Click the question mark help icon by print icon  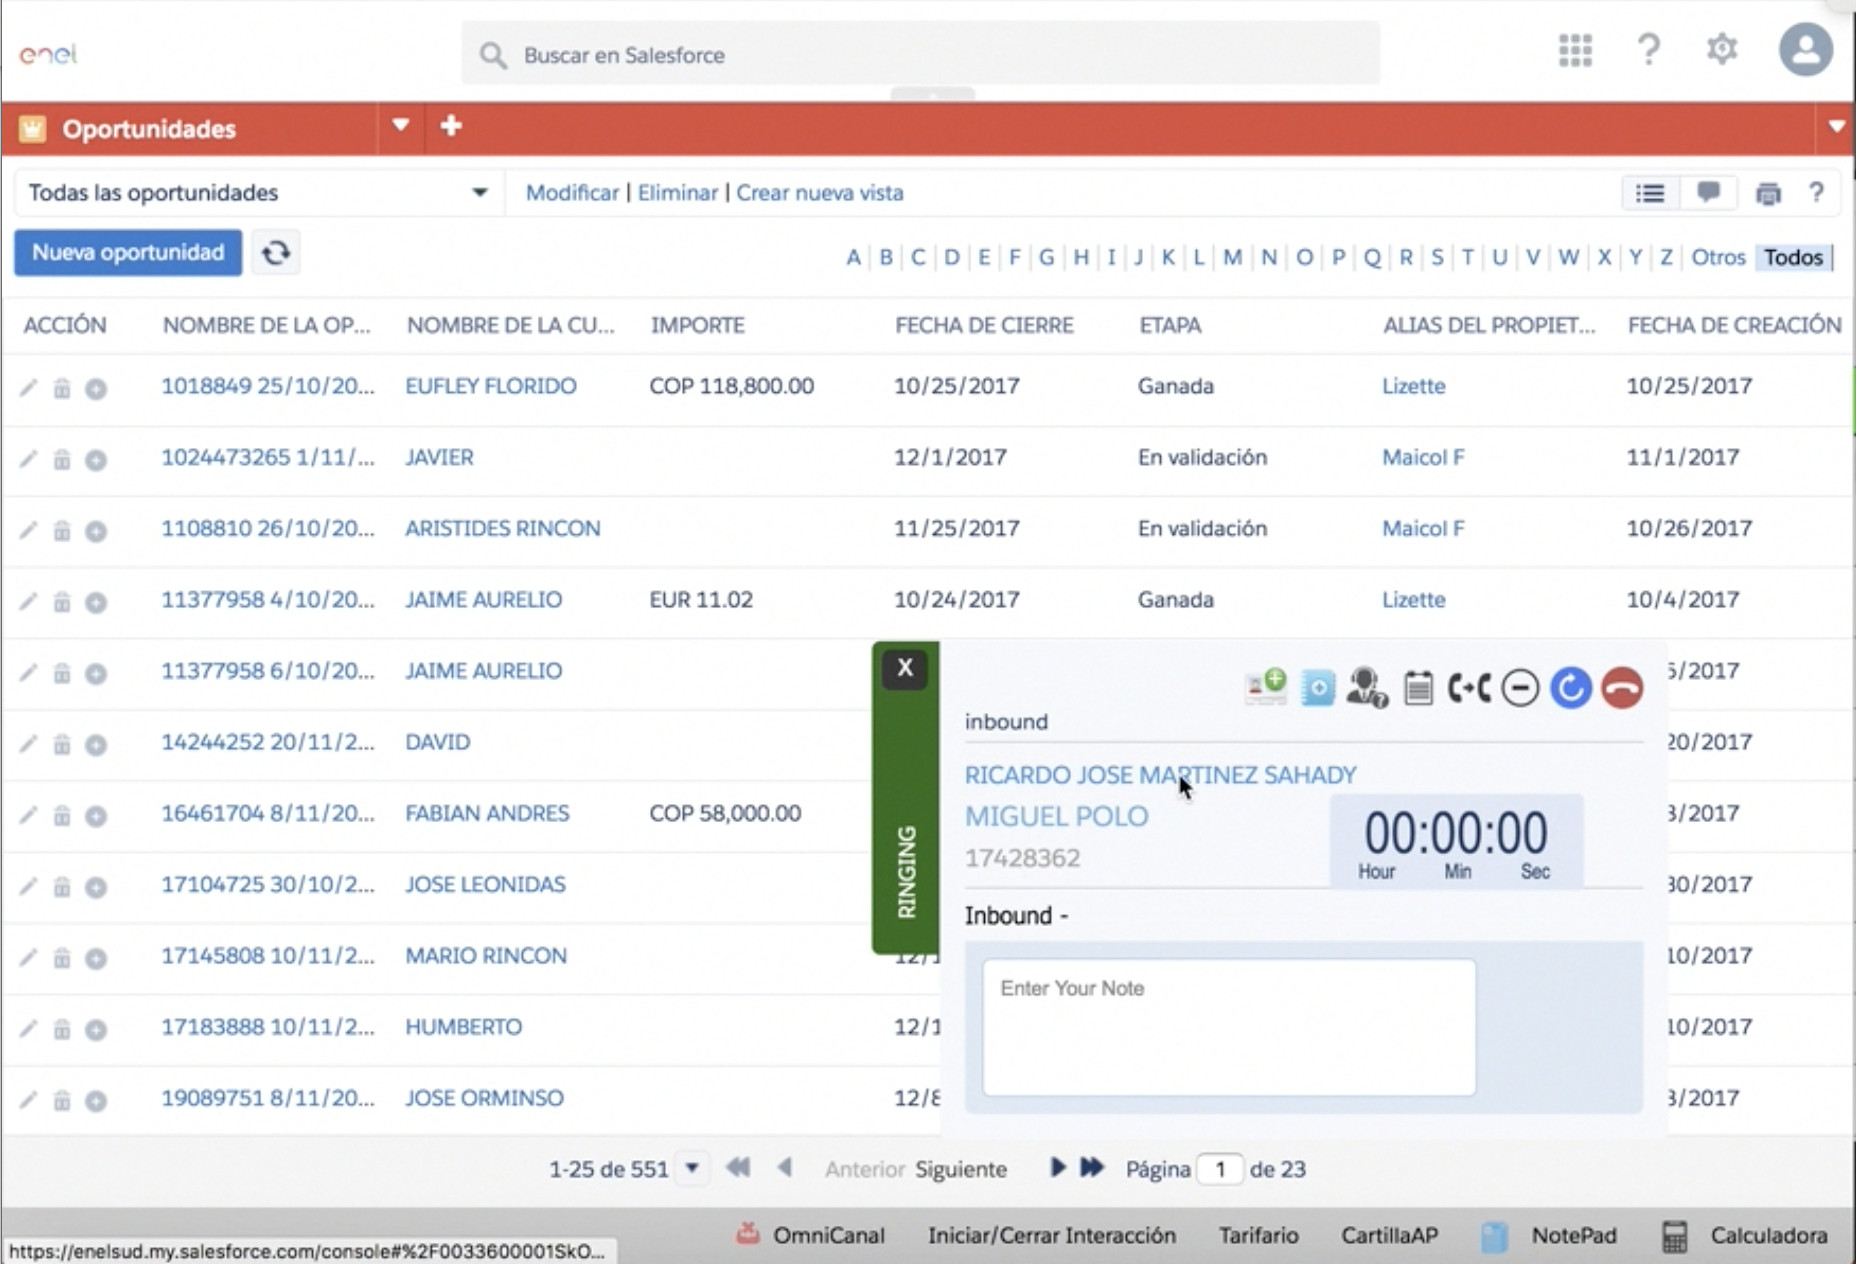click(1816, 193)
